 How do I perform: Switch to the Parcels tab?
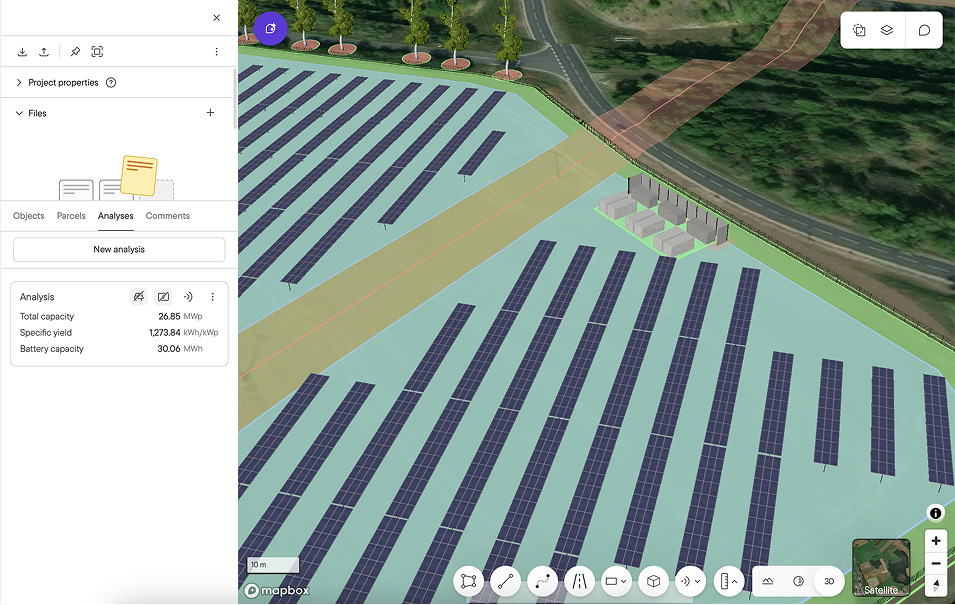click(x=71, y=216)
